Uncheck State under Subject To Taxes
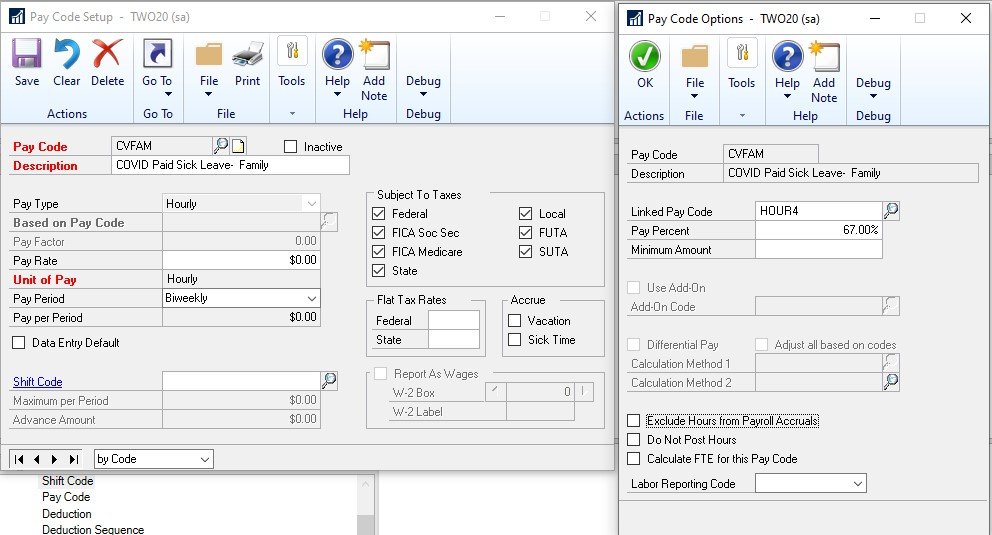The height and width of the screenshot is (535, 992). [378, 271]
